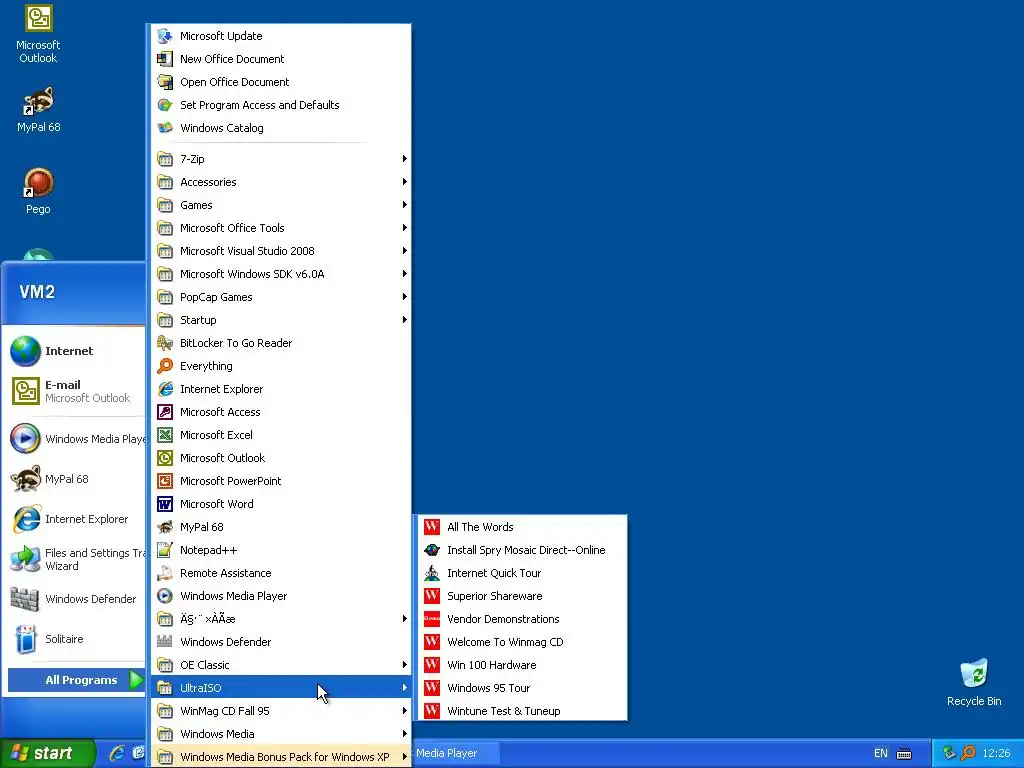Screen dimensions: 1024x768
Task: Open Windows Catalog entry
Action: tap(281, 128)
